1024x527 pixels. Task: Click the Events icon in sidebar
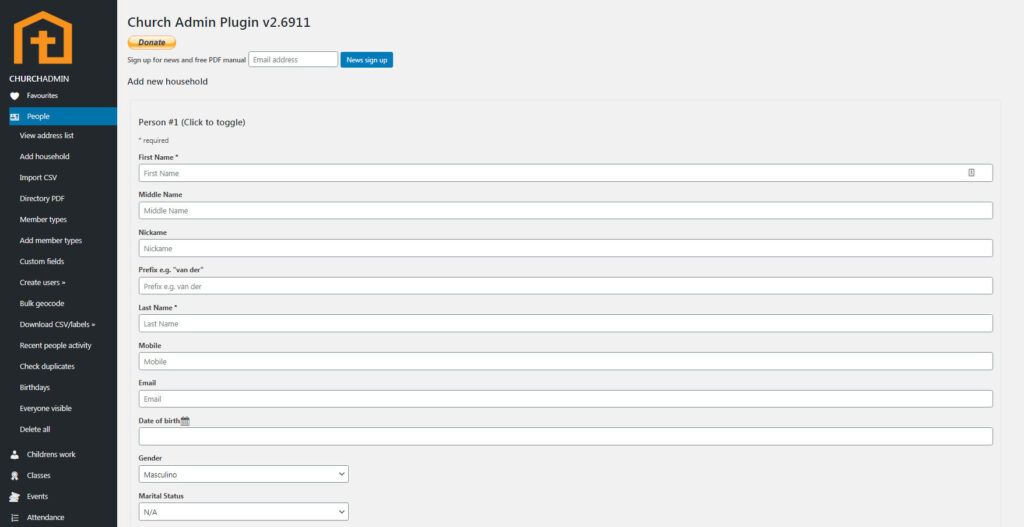click(x=14, y=497)
